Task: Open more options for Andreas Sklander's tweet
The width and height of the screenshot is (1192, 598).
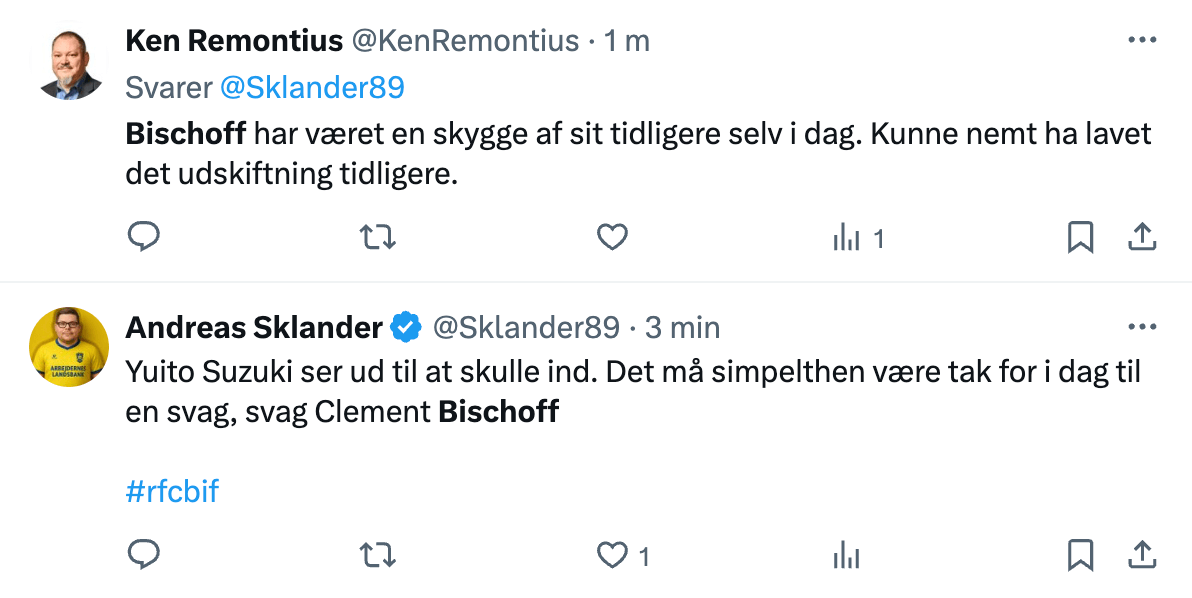Action: pos(1142,327)
